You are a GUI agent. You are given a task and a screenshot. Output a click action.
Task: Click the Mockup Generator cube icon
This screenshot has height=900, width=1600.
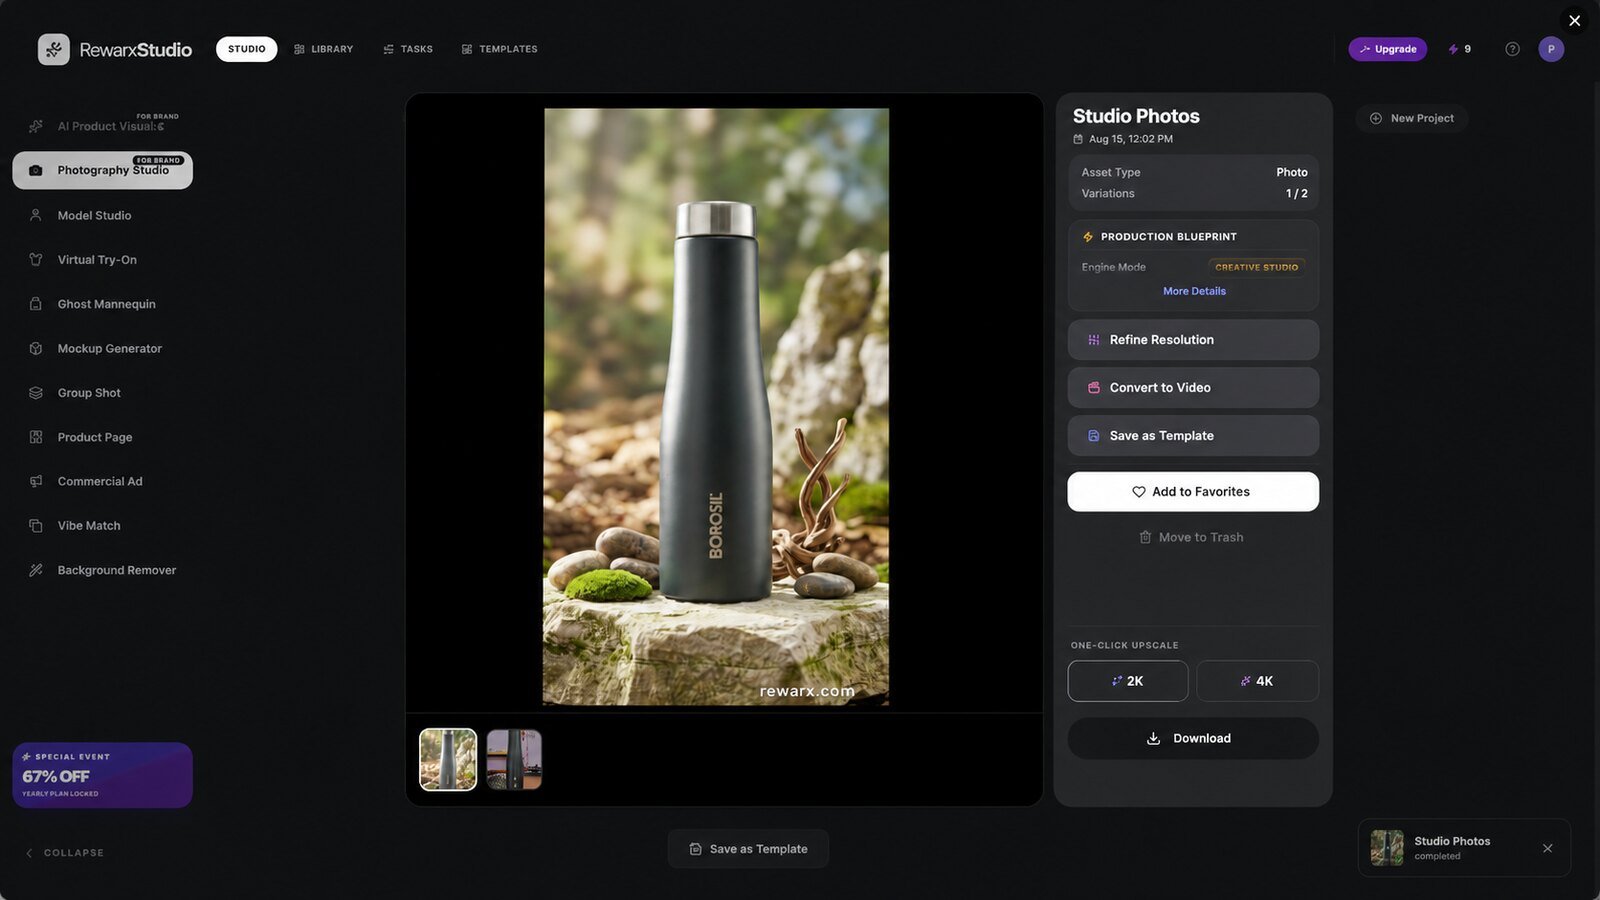(x=36, y=348)
